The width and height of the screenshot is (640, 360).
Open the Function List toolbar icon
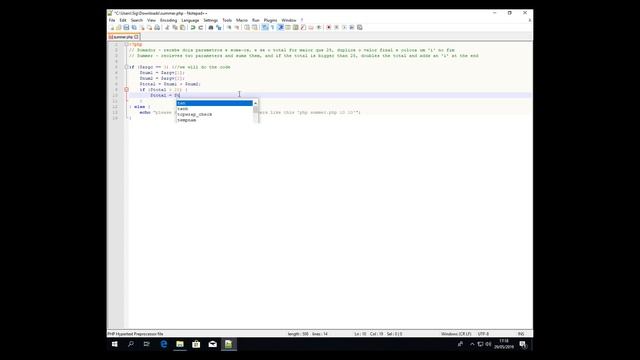point(303,27)
